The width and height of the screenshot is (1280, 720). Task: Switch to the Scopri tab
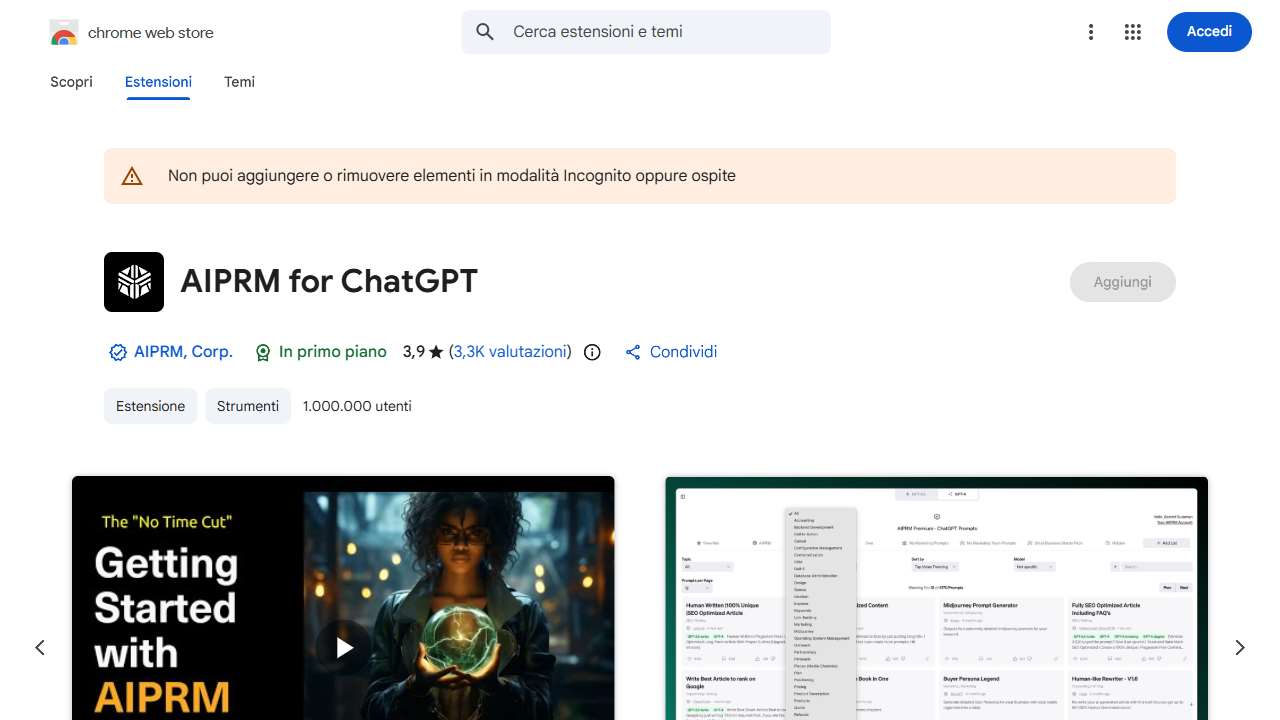(71, 82)
